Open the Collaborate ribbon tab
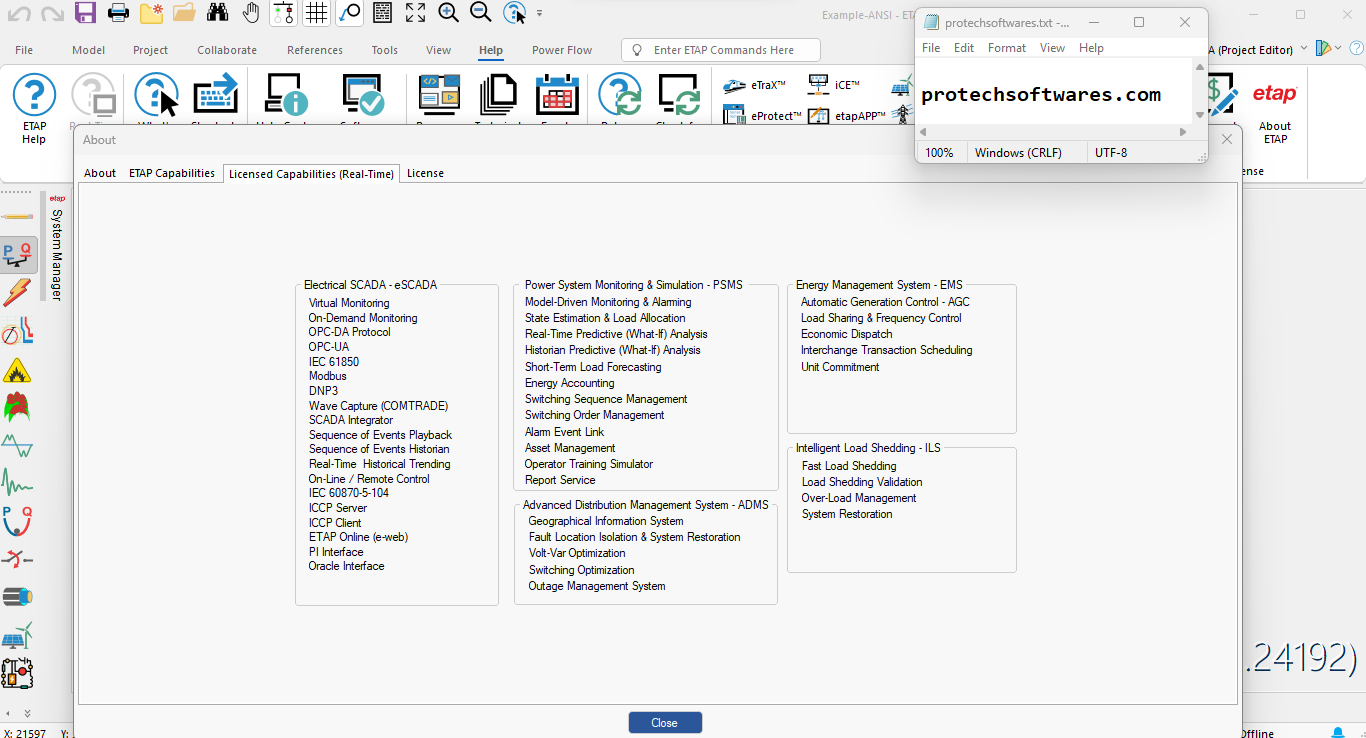This screenshot has height=738, width=1366. coord(227,50)
